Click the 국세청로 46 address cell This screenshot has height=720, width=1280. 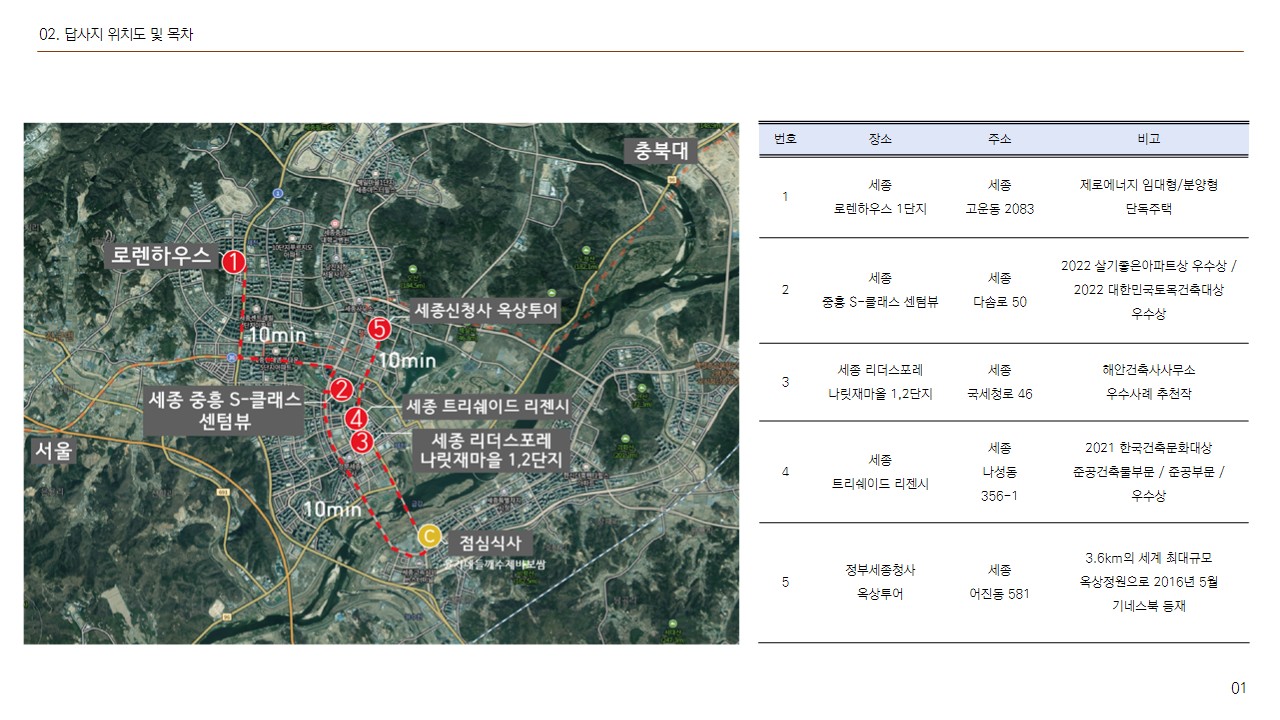999,382
